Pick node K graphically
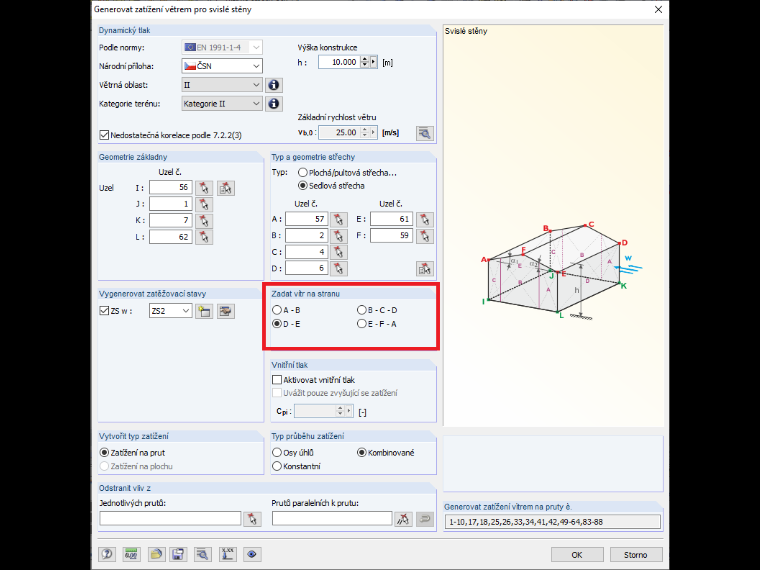This screenshot has width=760, height=570. [204, 221]
